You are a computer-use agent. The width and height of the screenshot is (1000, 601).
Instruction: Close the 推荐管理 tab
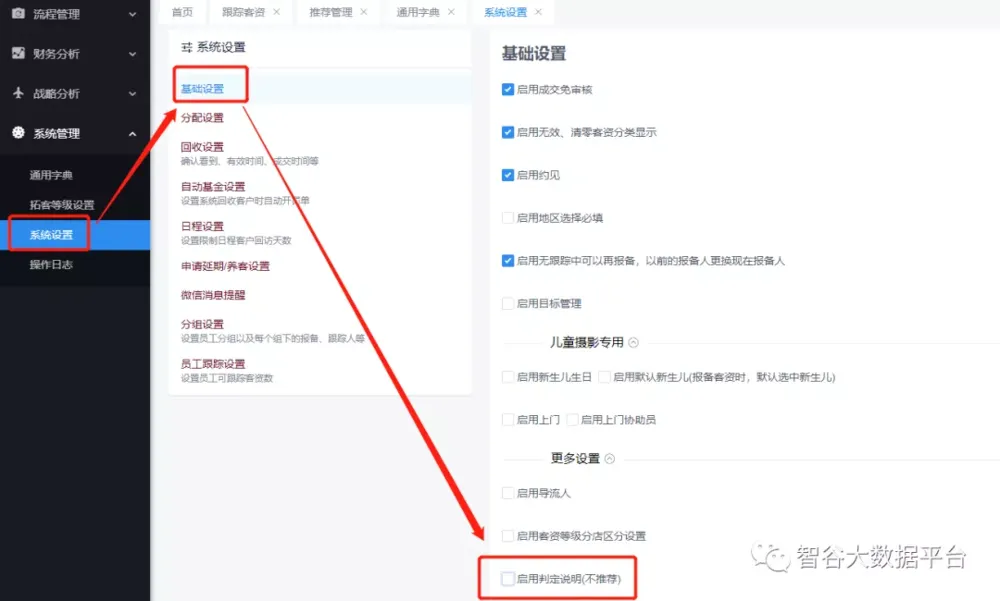pyautogui.click(x=363, y=12)
